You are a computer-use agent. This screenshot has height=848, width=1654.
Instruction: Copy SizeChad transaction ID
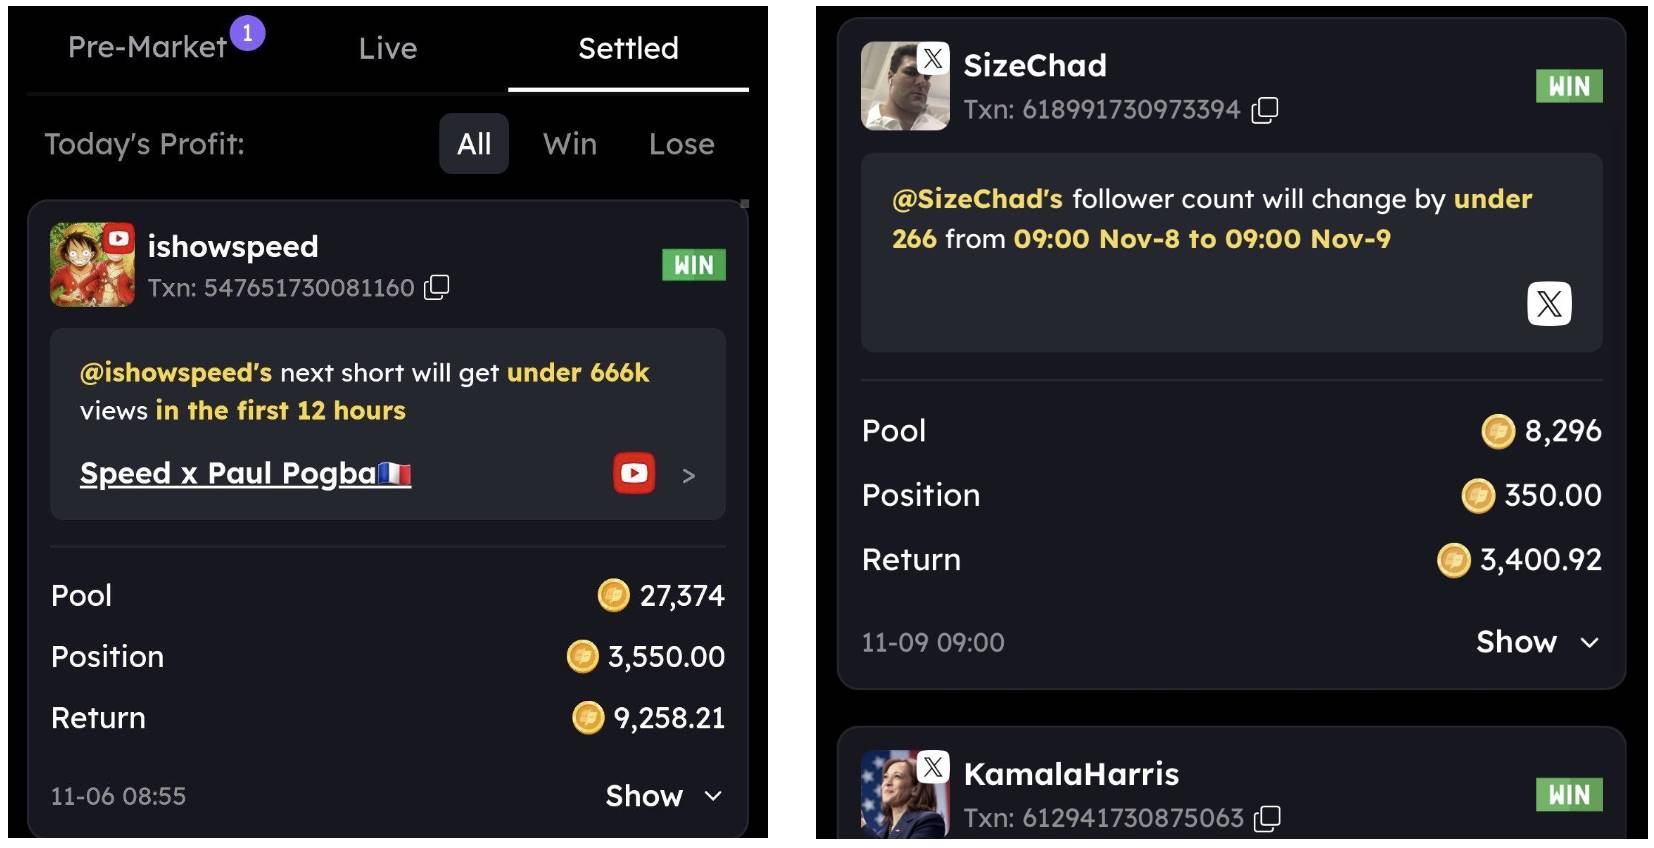coord(1265,110)
